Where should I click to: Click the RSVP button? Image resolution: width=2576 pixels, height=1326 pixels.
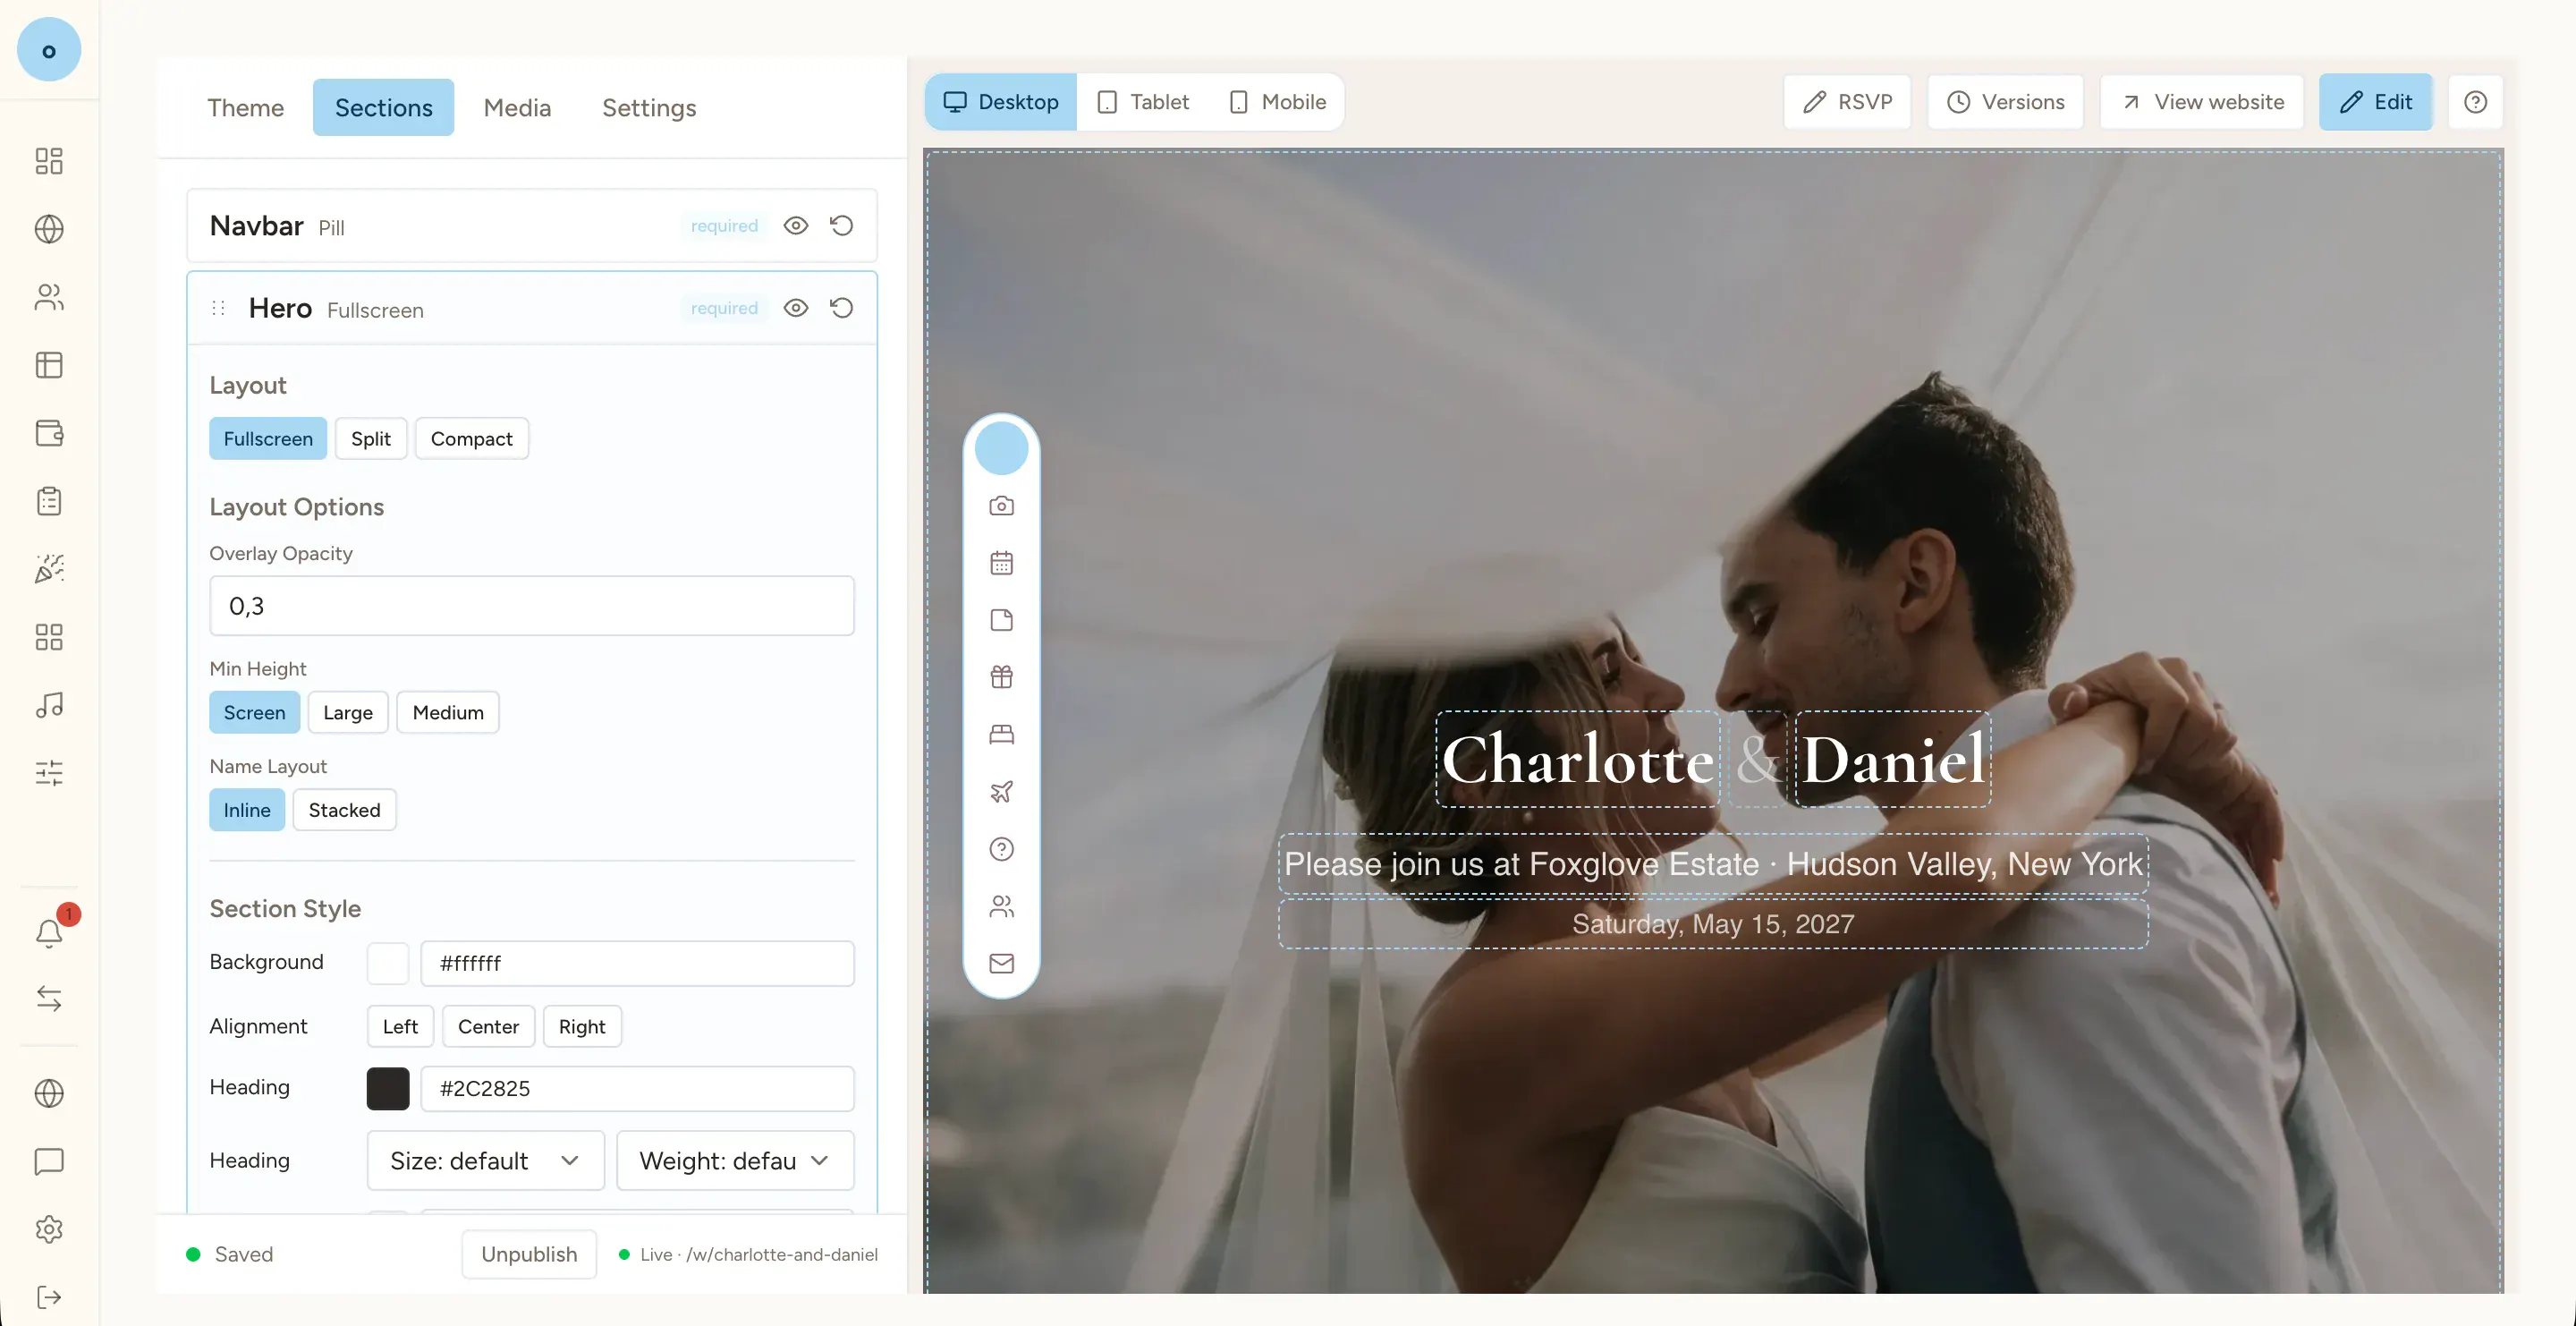pos(1847,102)
